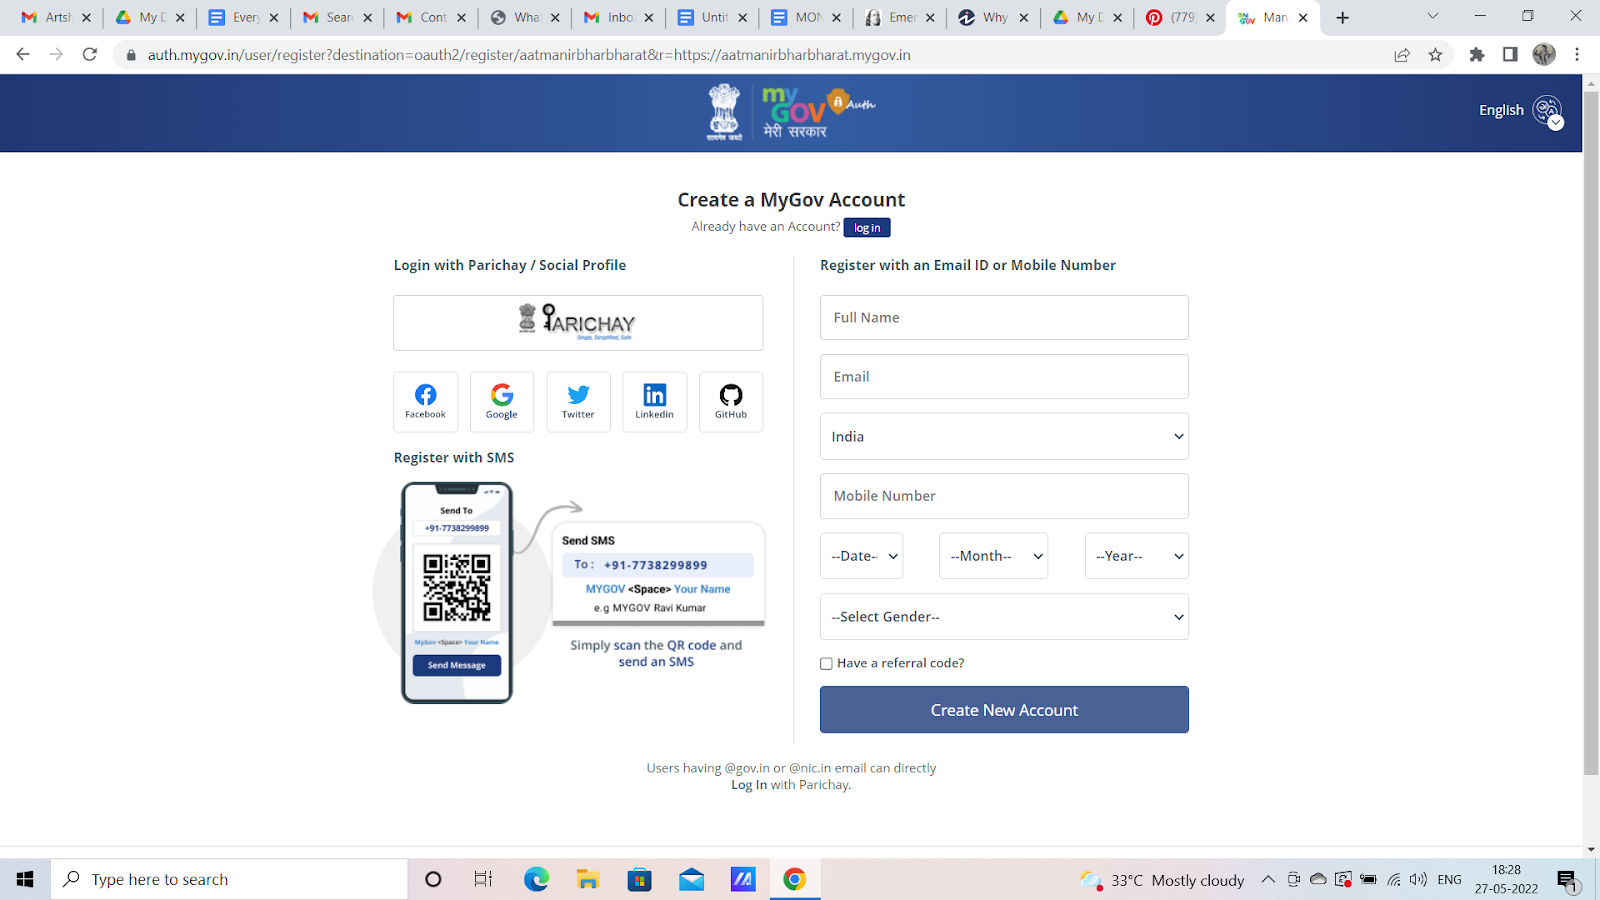The image size is (1600, 900).
Task: Open the Extensions puzzle icon
Action: (1477, 55)
